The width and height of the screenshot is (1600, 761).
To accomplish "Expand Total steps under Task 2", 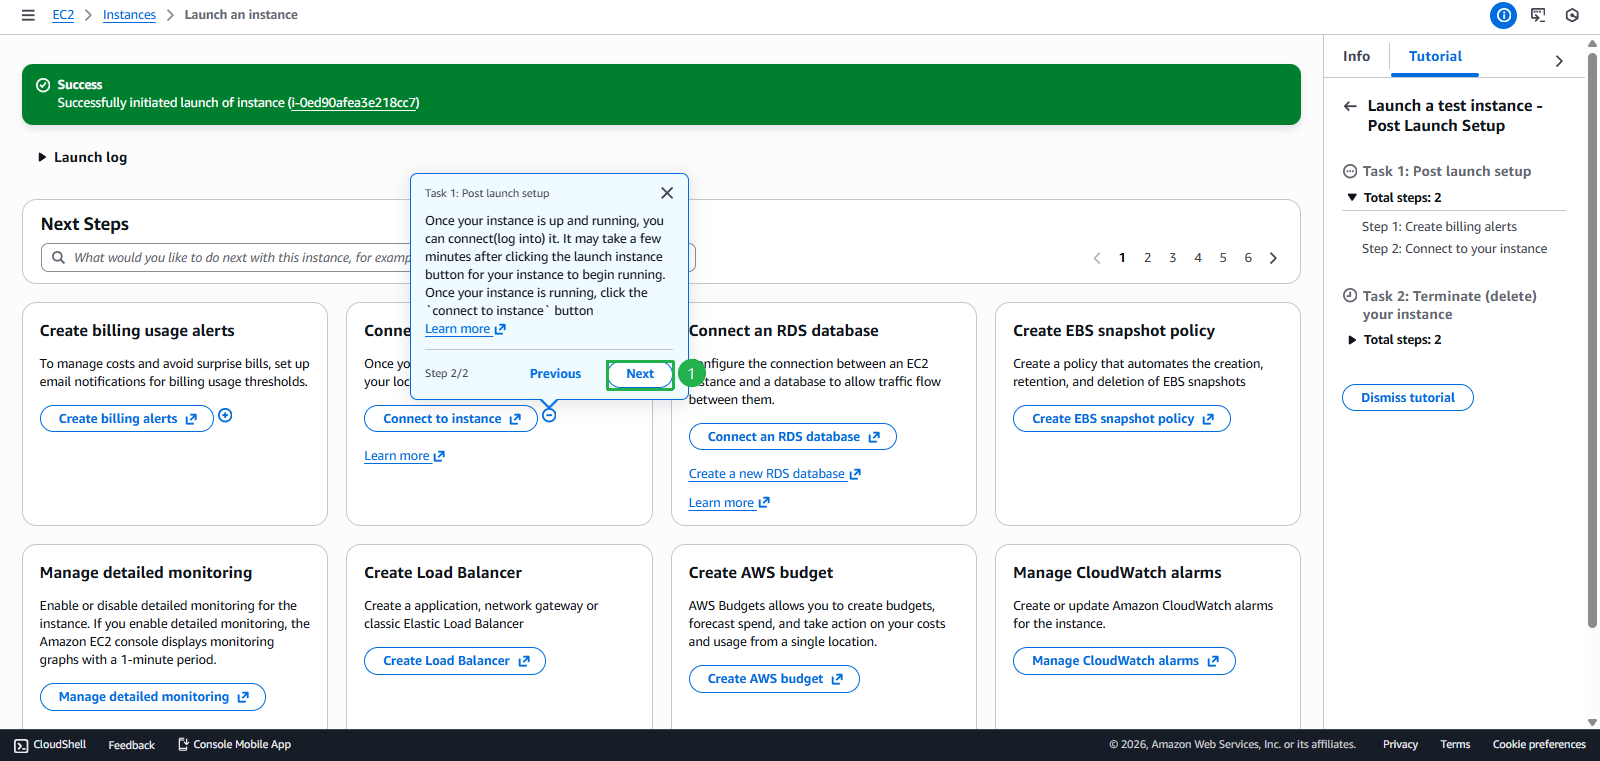I will pyautogui.click(x=1352, y=340).
